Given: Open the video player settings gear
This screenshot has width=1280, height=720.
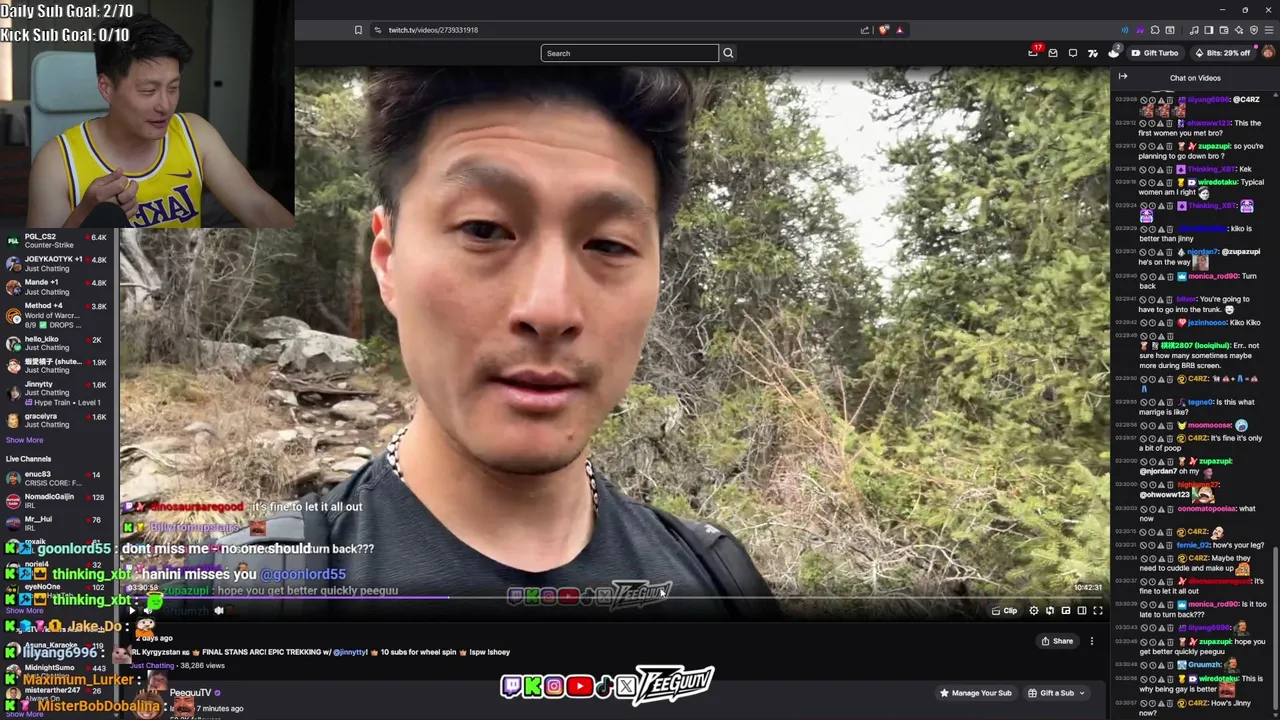Looking at the screenshot, I should point(1034,611).
